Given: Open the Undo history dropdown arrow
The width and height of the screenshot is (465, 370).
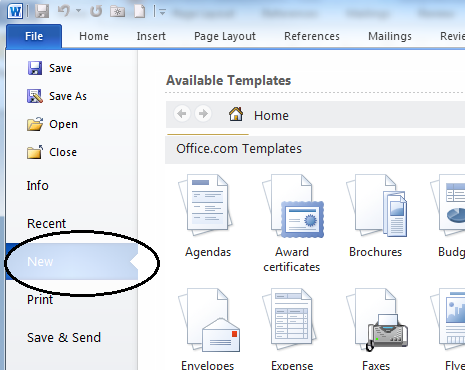Looking at the screenshot, I should point(79,11).
